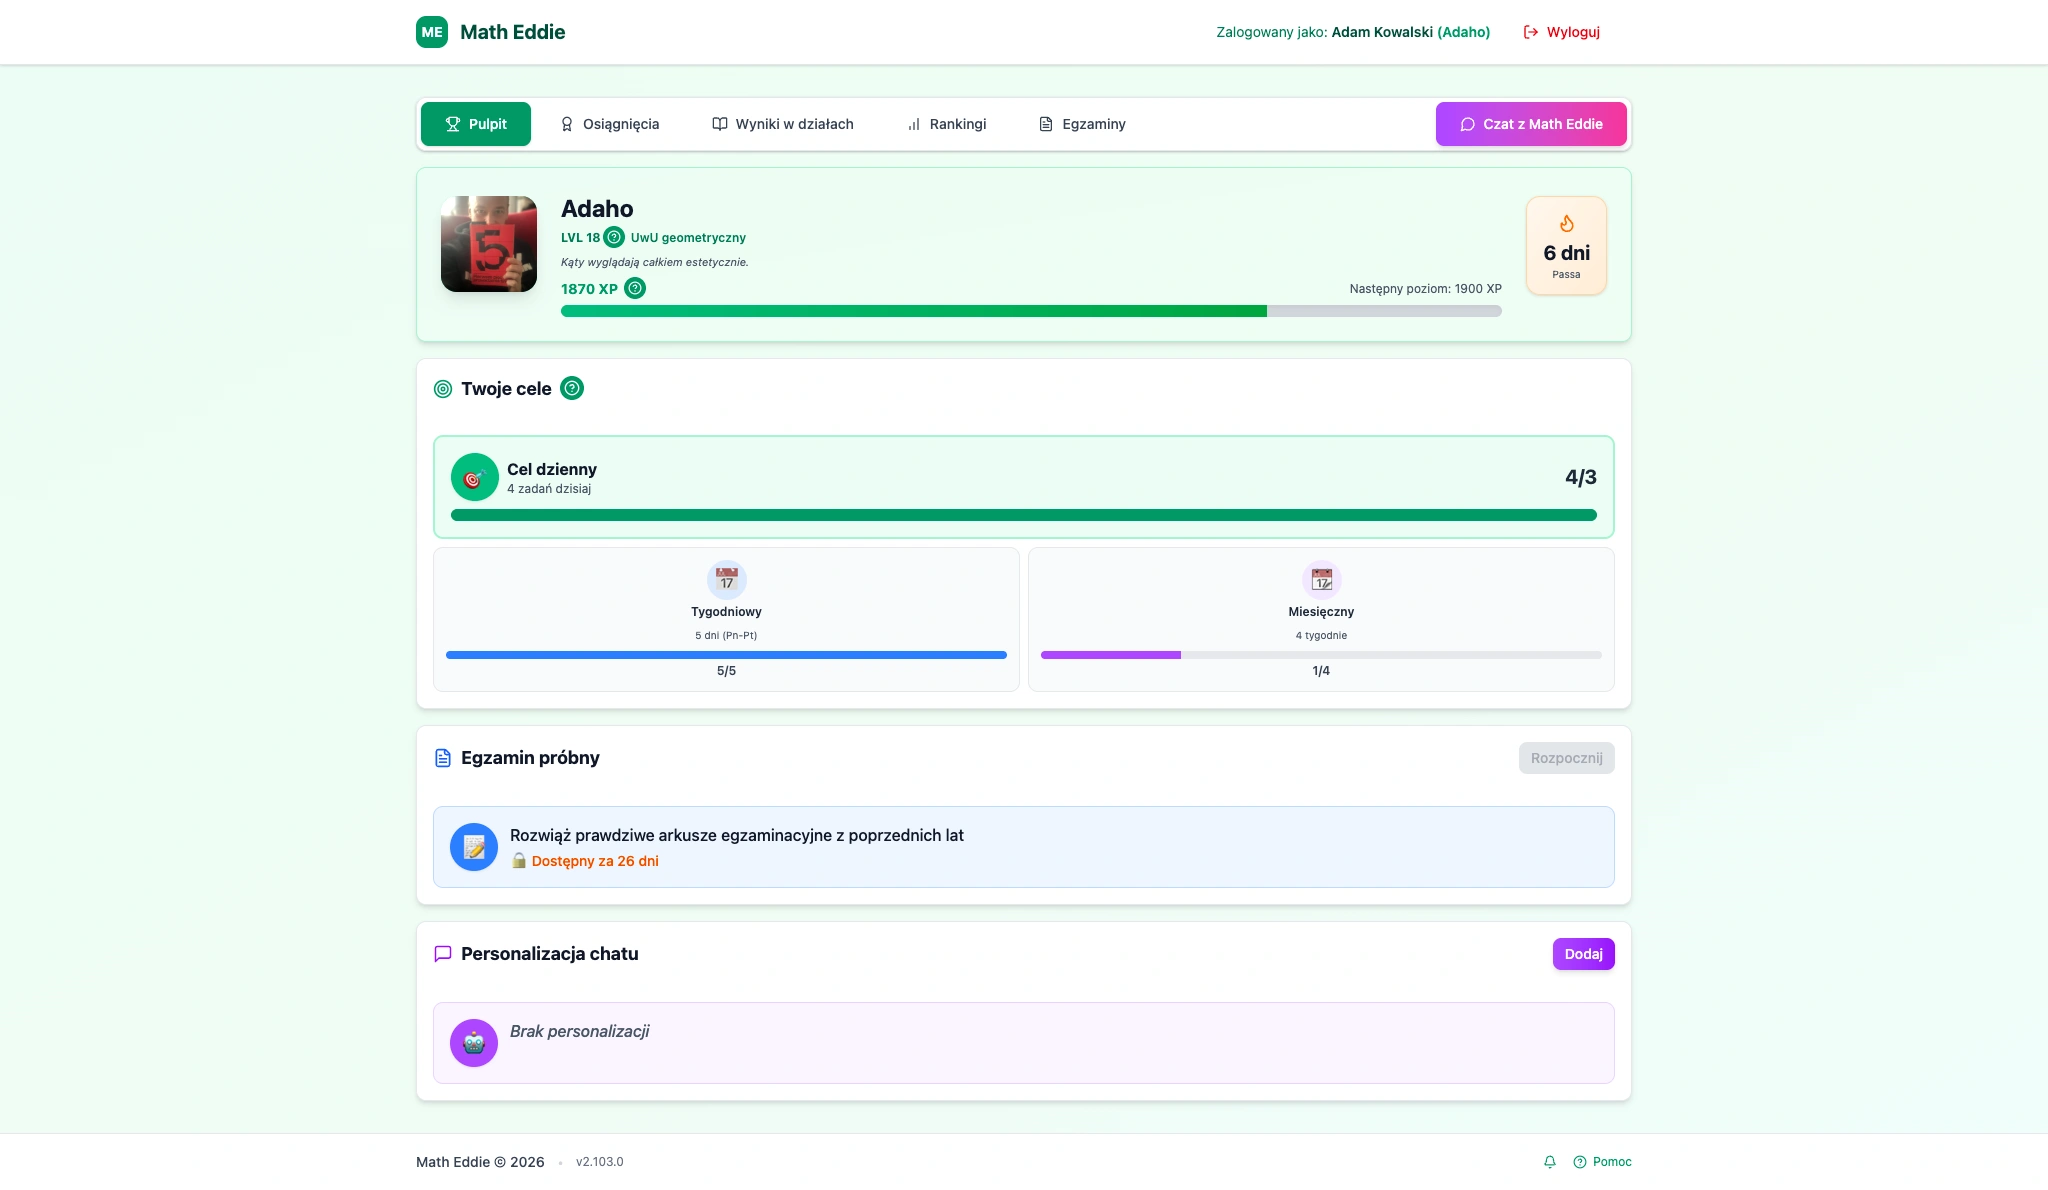Click the Adam Kowalski (Adaho) username
This screenshot has width=2048, height=1190.
click(x=1411, y=32)
